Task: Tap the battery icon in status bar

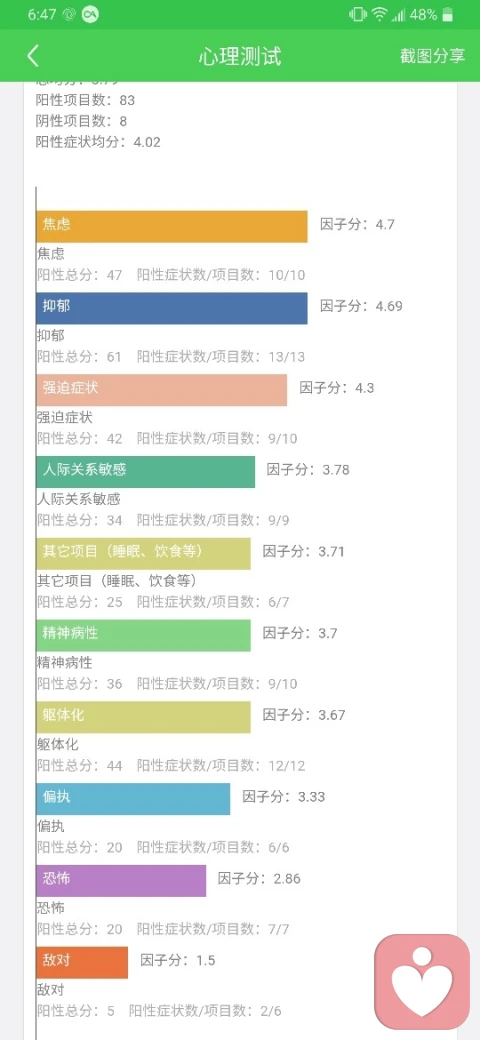Action: 448,15
